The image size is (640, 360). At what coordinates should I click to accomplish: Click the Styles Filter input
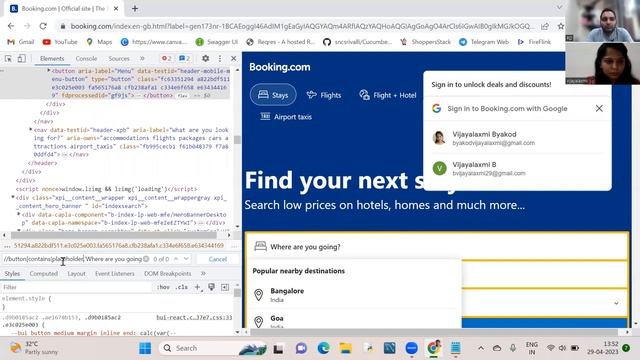pyautogui.click(x=76, y=287)
